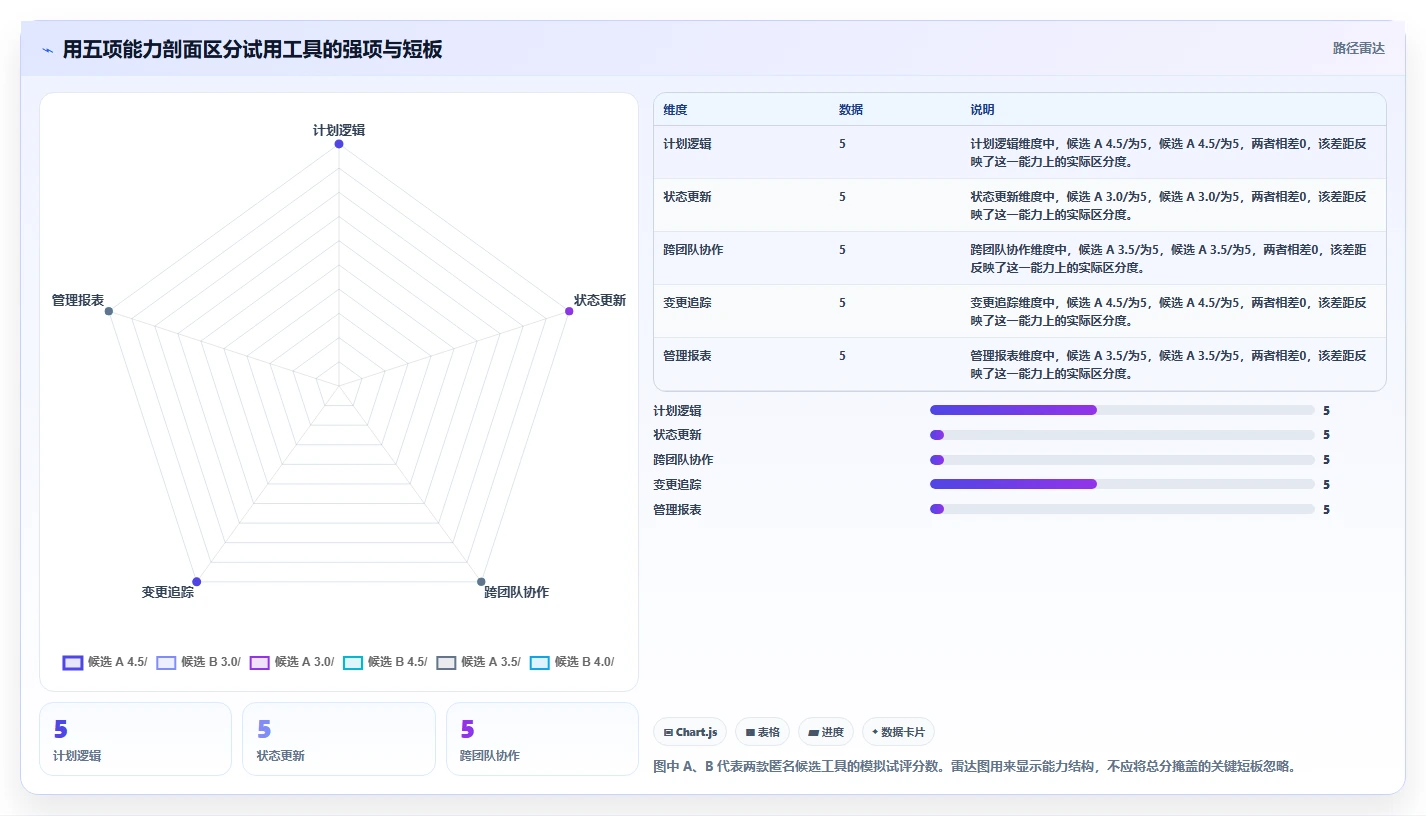Screen dimensions: 1426x816
Task: Click the 状态更新 label beside its progress bar
Action: (x=677, y=435)
